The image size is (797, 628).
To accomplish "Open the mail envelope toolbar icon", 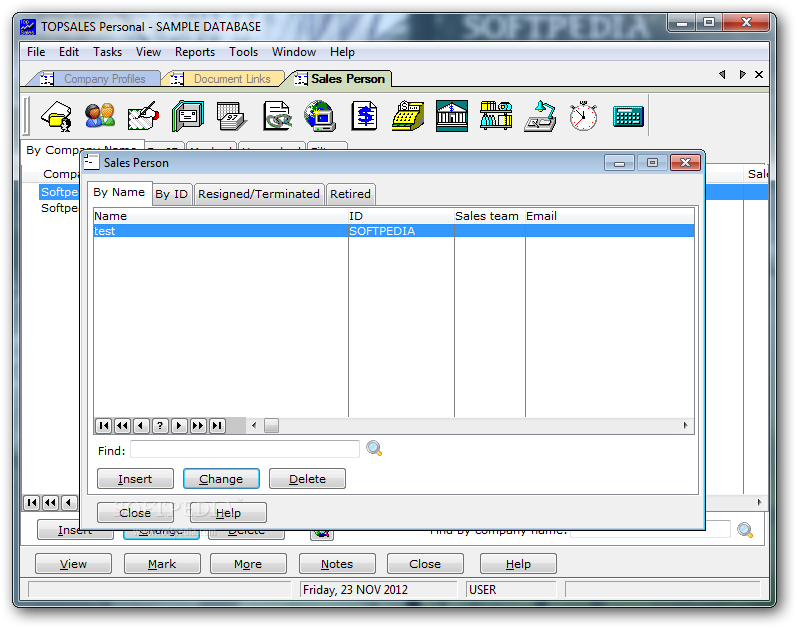I will click(188, 116).
